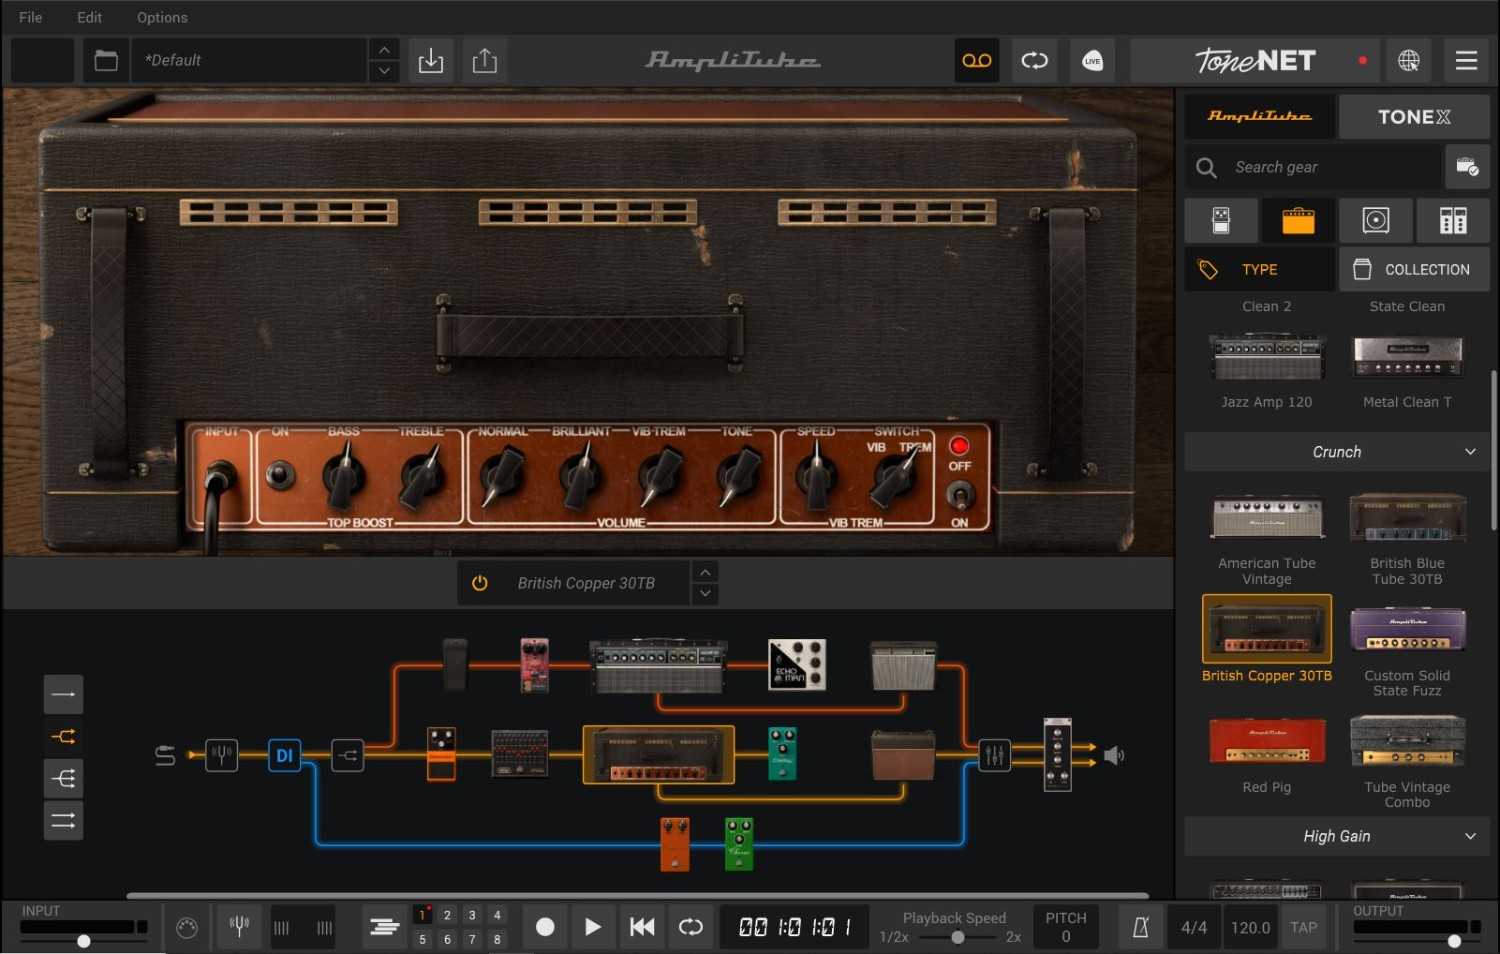Image resolution: width=1500 pixels, height=954 pixels.
Task: Collapse the Crunch category section
Action: pyautogui.click(x=1469, y=452)
